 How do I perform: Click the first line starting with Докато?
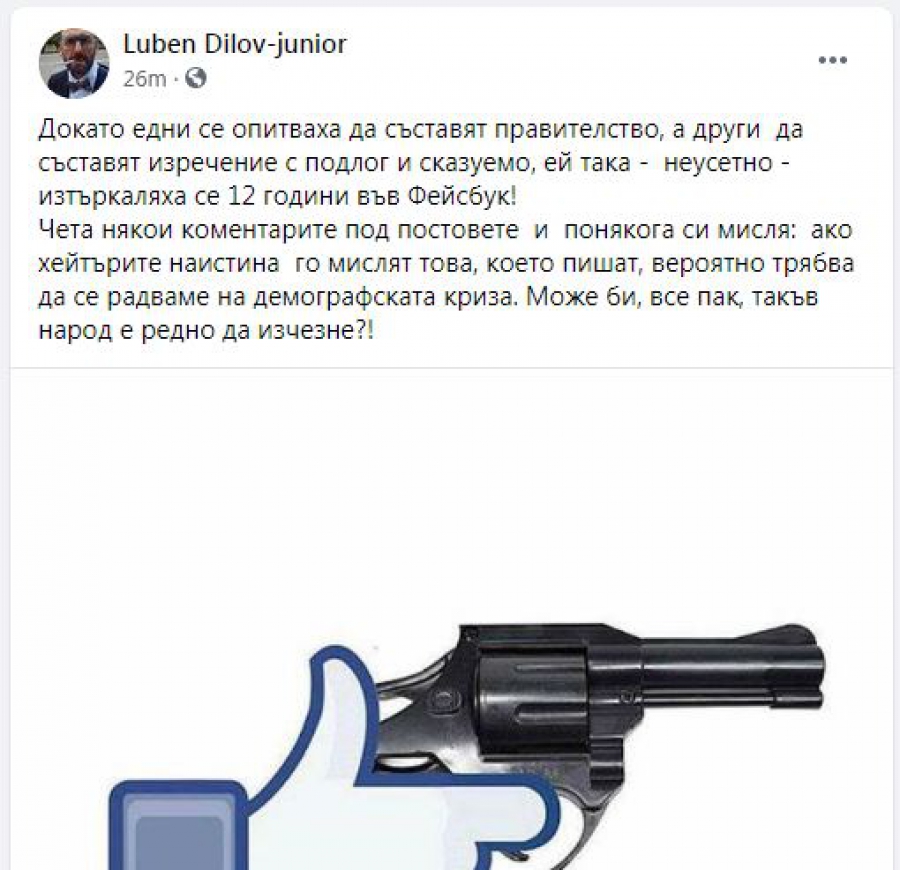point(420,130)
